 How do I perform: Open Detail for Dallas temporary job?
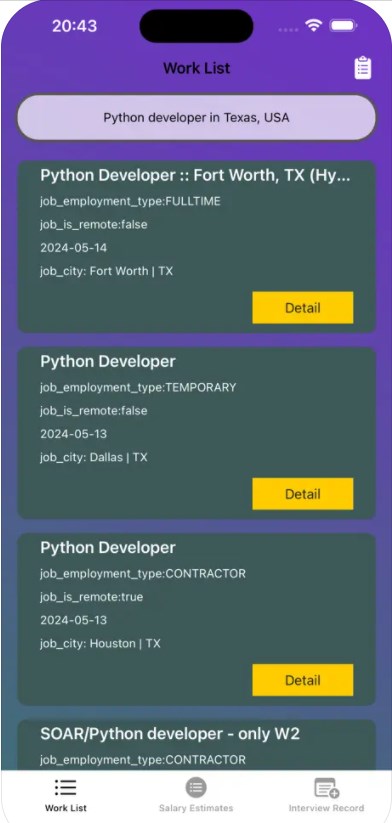pos(302,494)
